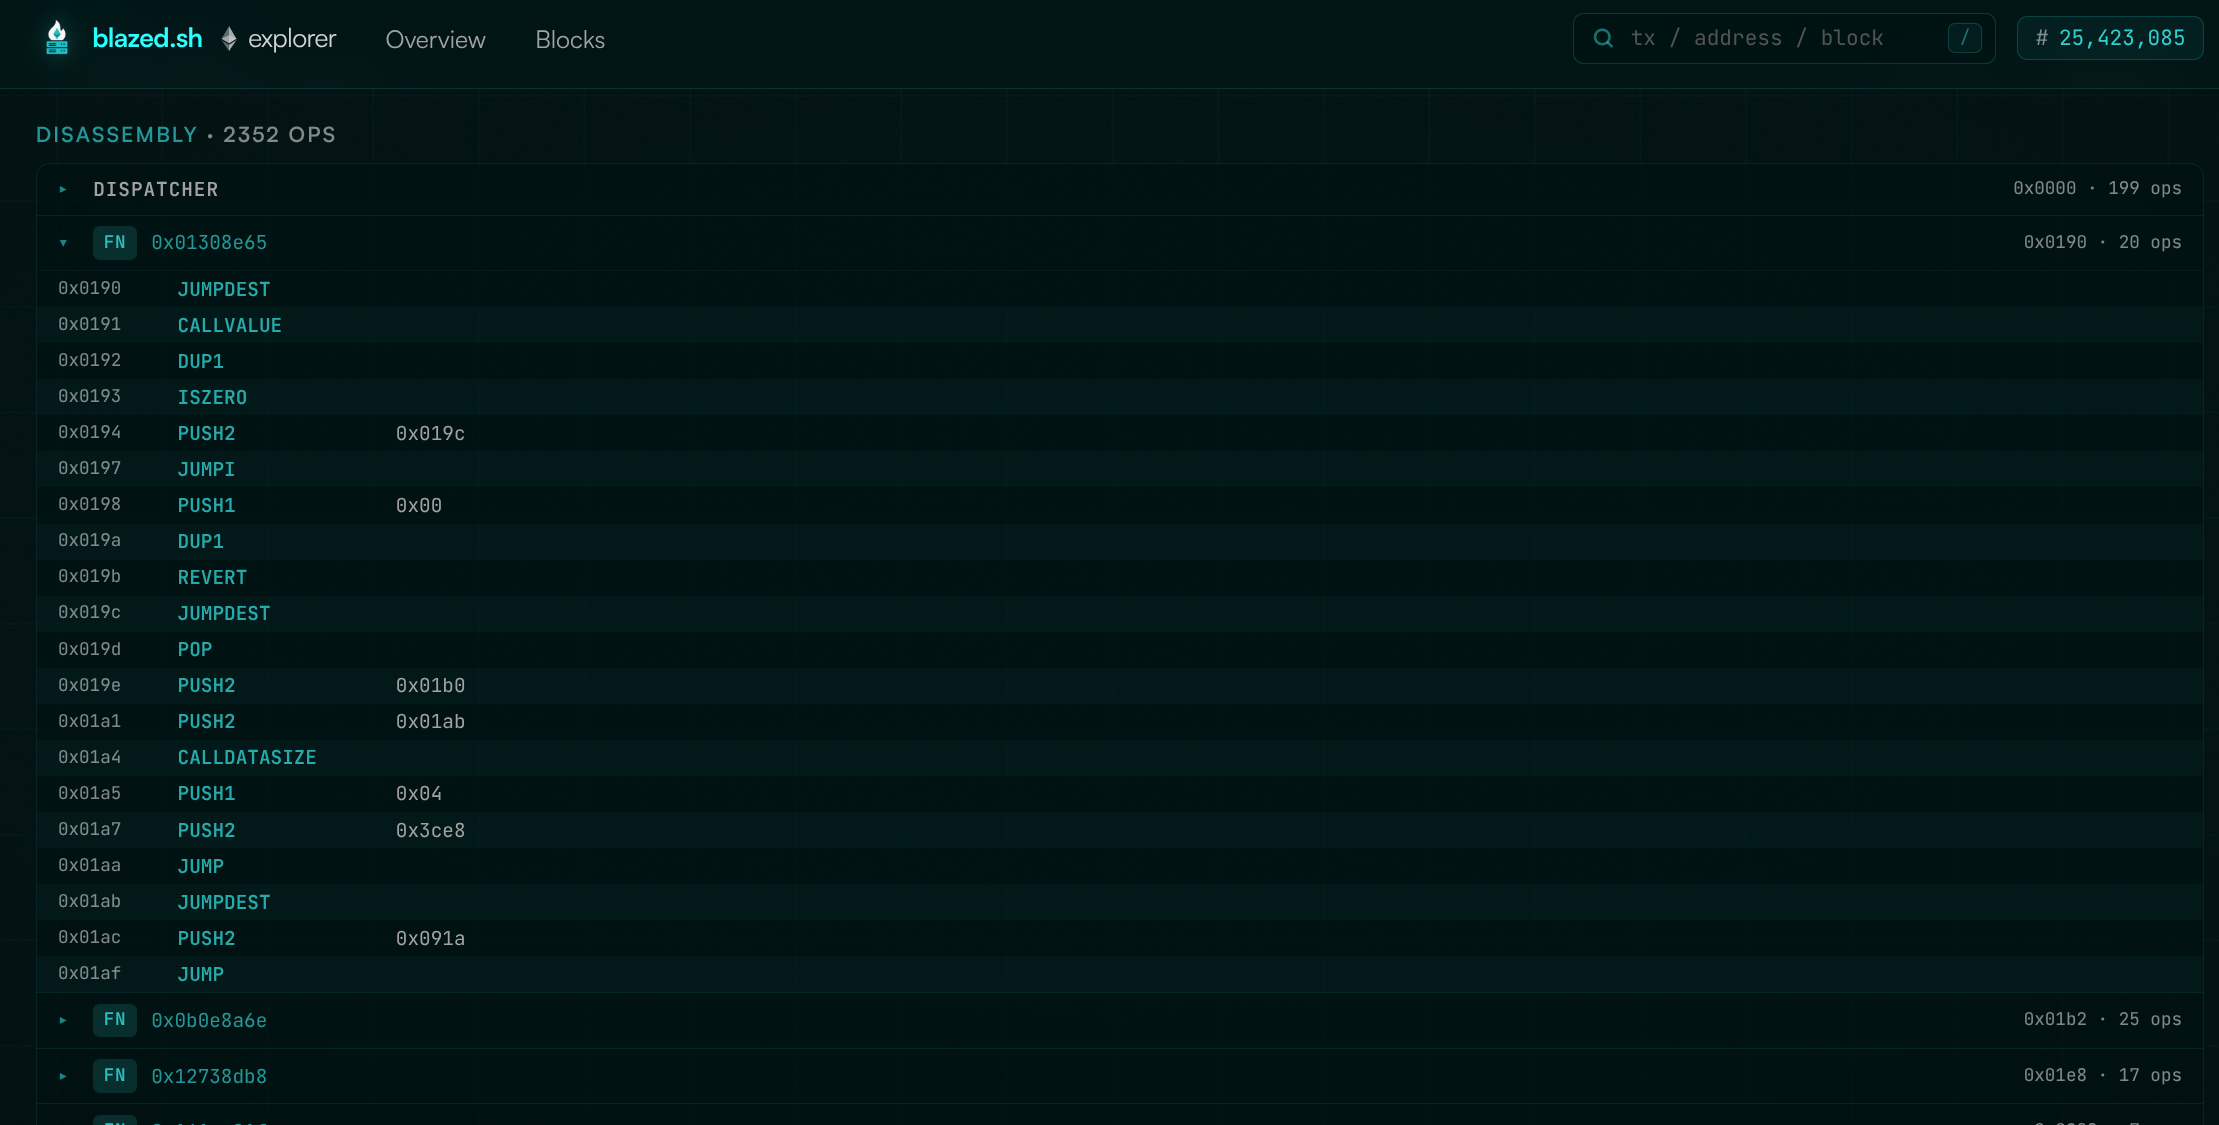Click the FN badge beside 0x01308e65
The height and width of the screenshot is (1125, 2219).
point(115,242)
